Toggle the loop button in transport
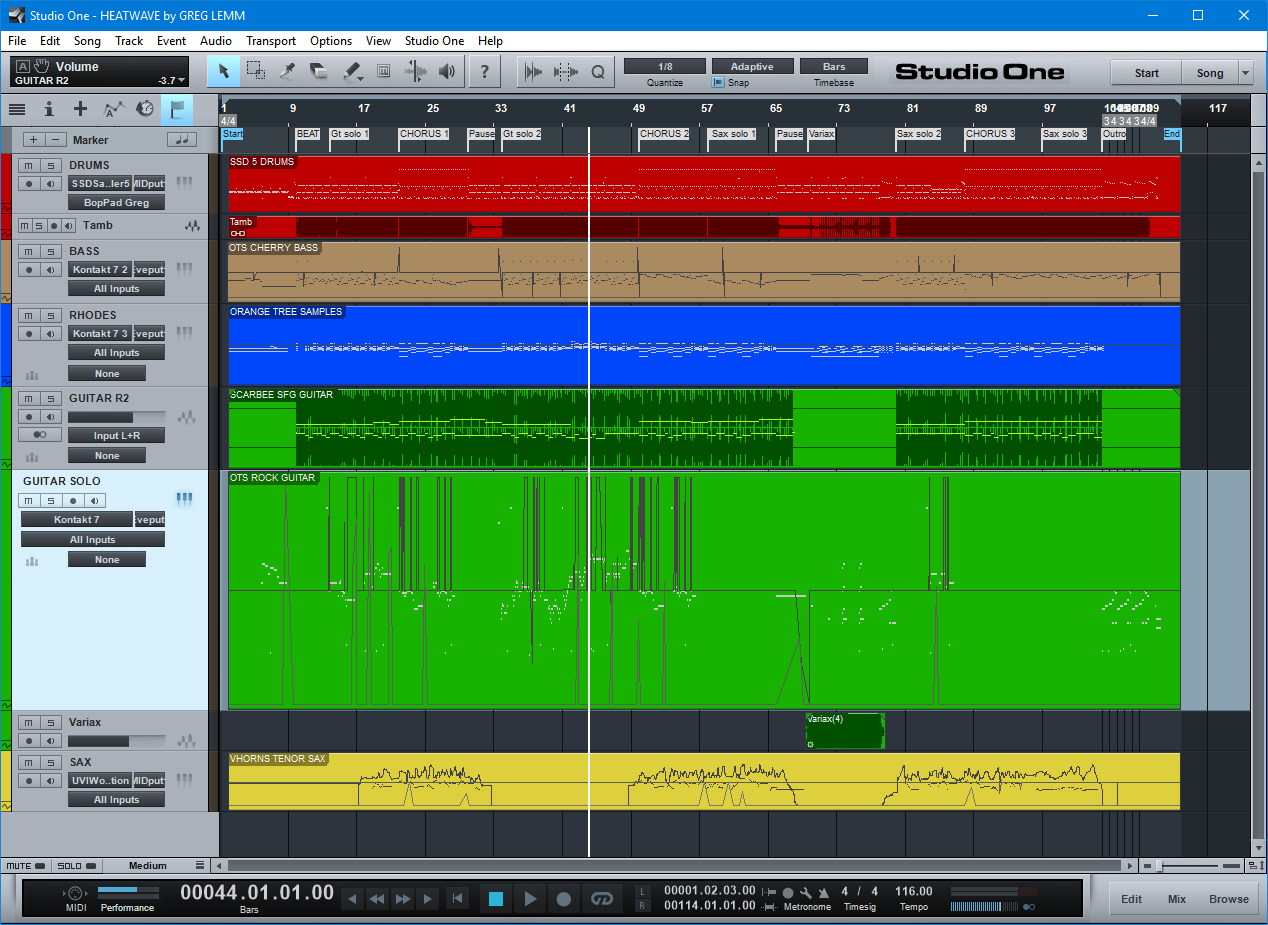The image size is (1268, 925). [601, 899]
